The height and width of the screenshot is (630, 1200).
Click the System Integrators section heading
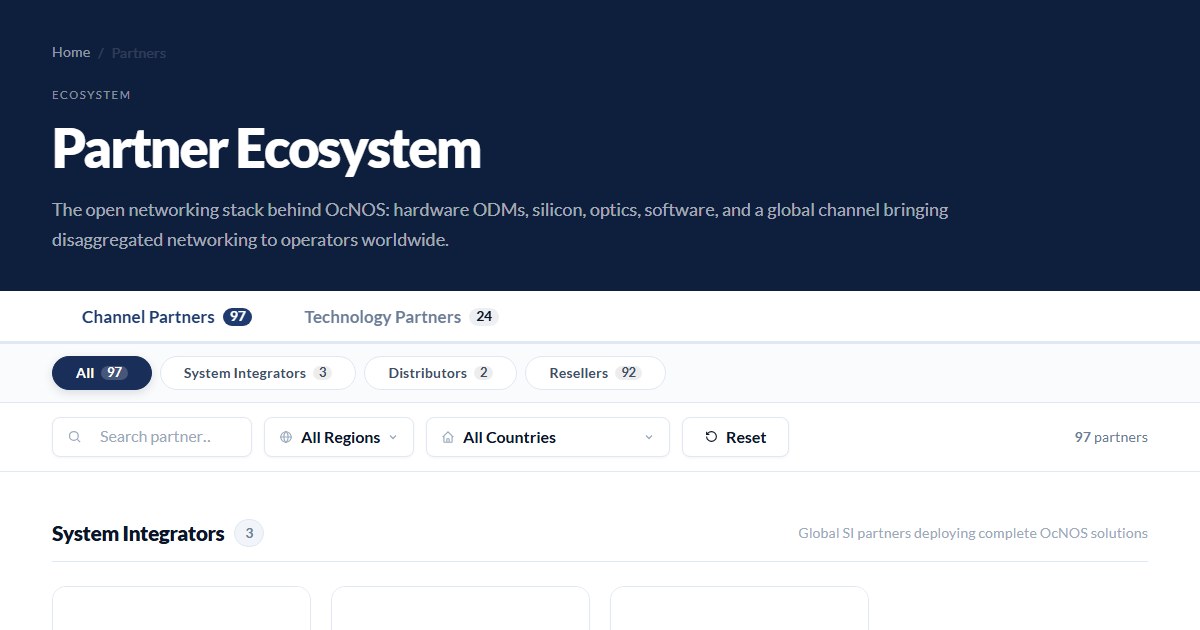coord(138,534)
